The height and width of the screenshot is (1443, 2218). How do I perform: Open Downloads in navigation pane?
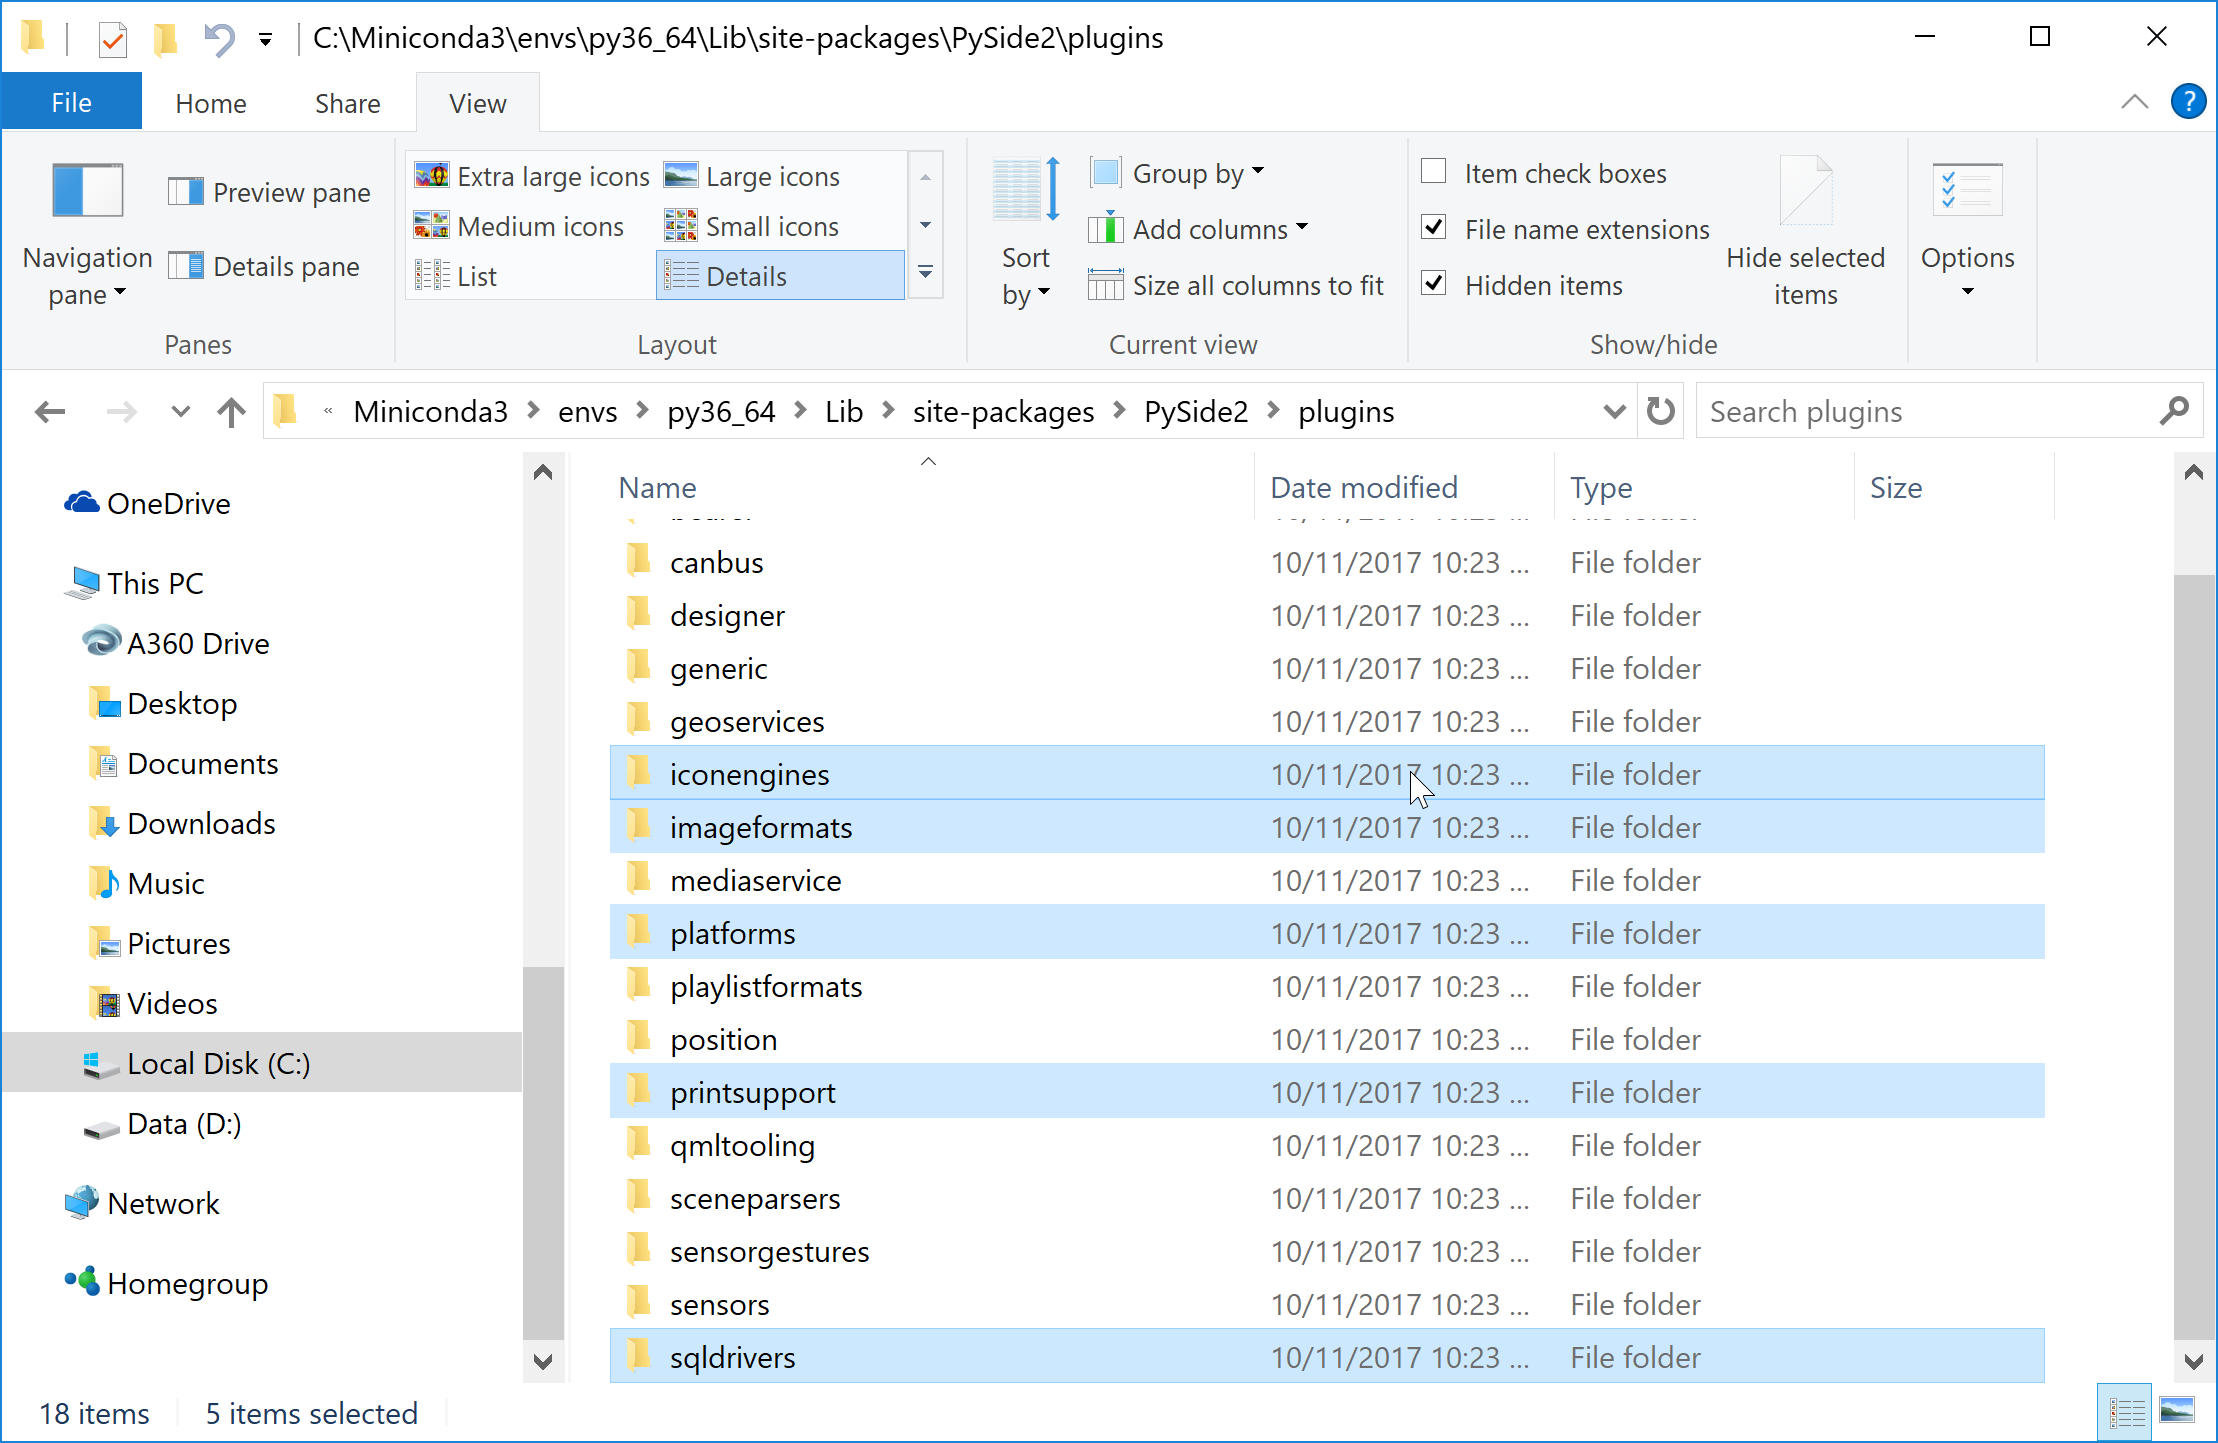[x=180, y=824]
